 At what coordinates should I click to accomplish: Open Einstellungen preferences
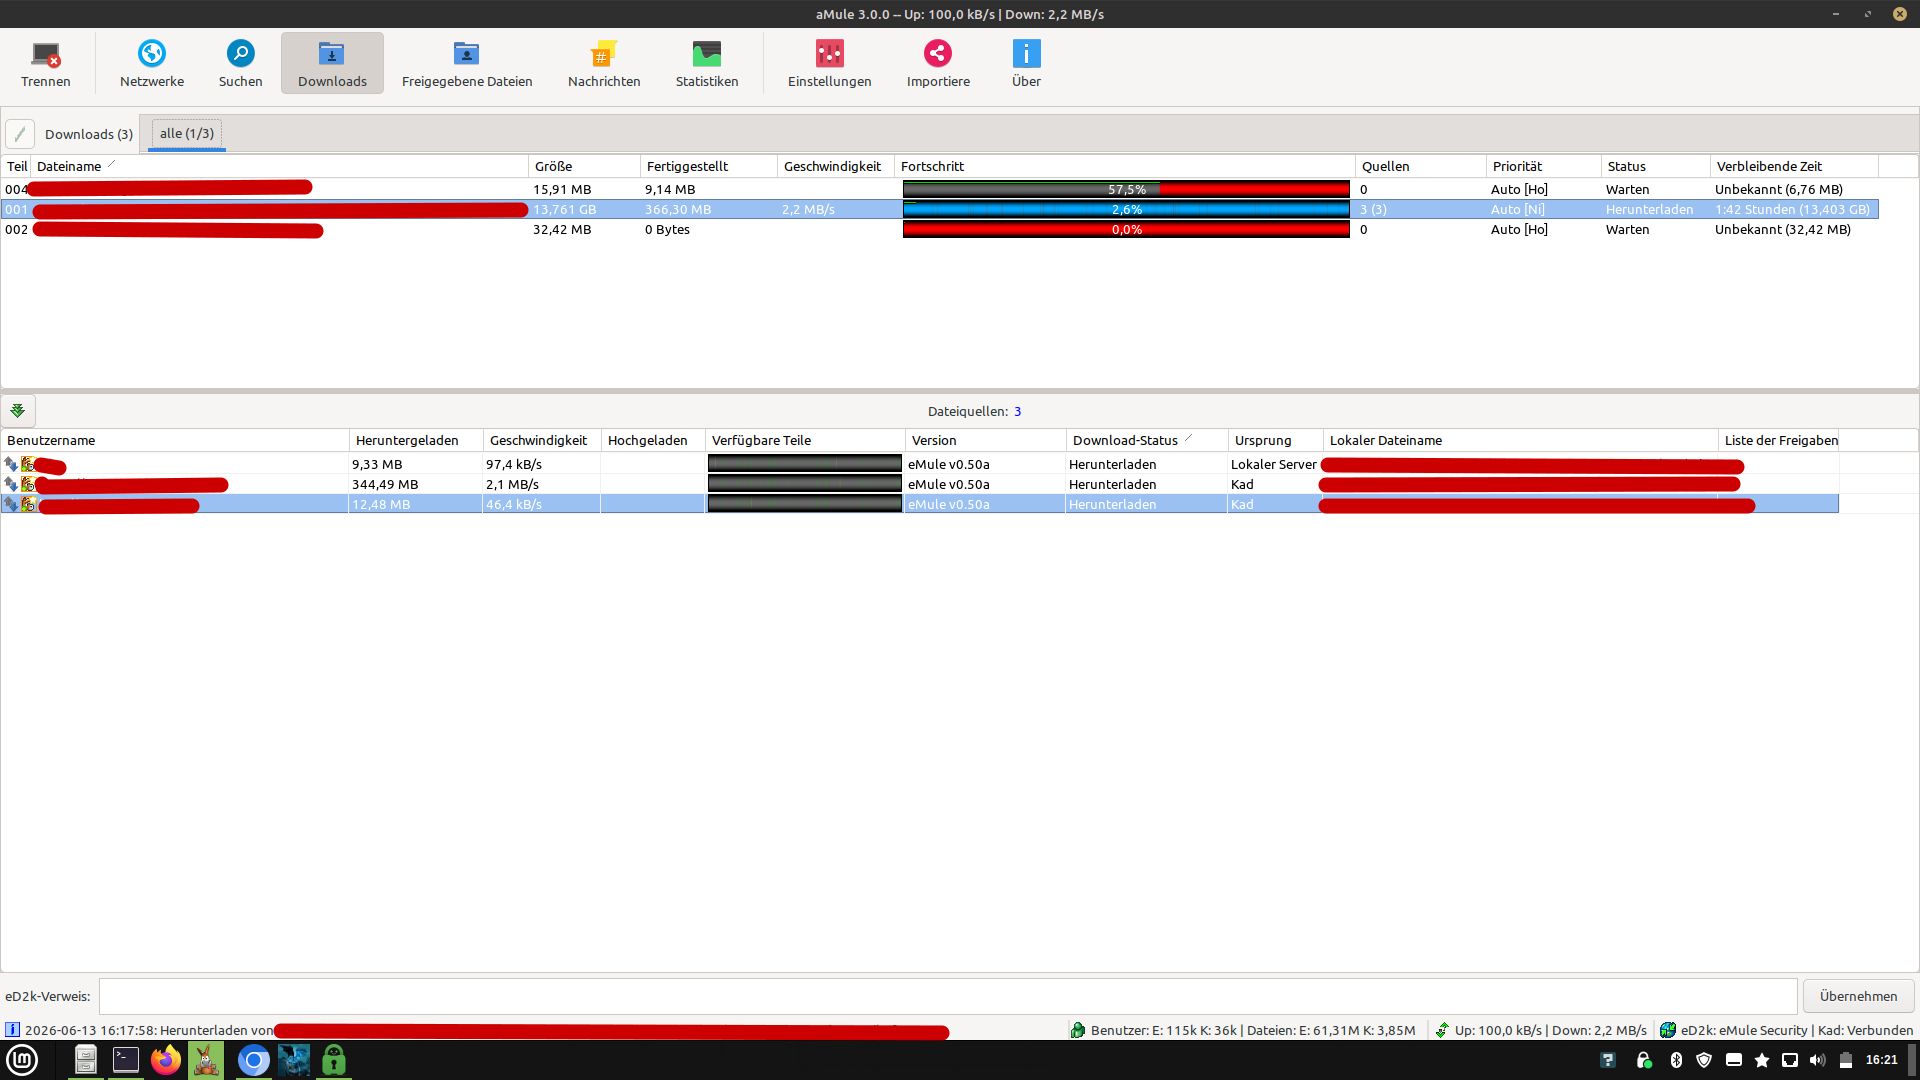pyautogui.click(x=829, y=63)
